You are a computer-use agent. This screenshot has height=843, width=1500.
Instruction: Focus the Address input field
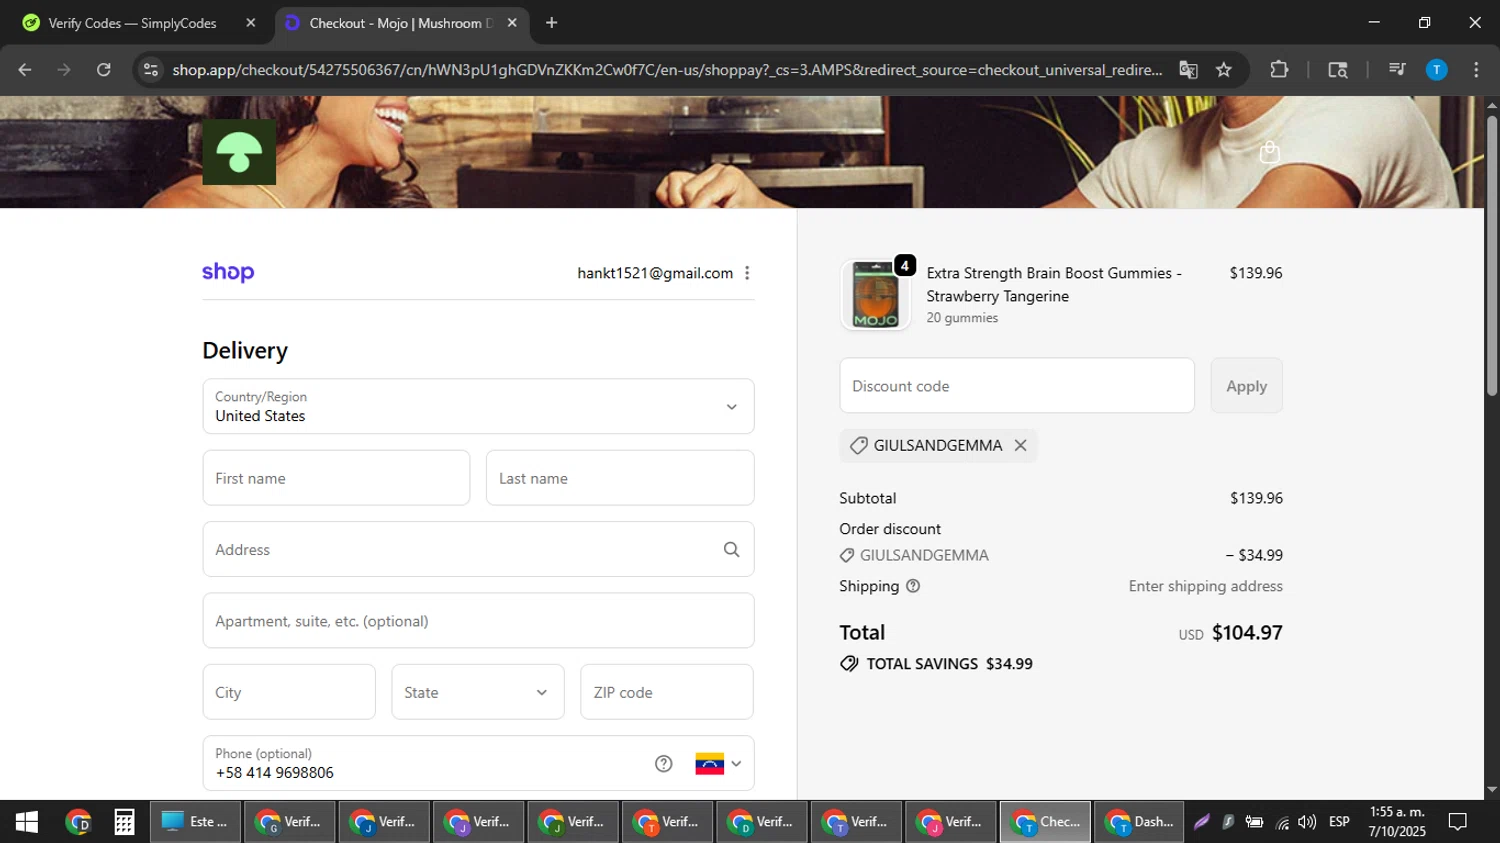478,549
